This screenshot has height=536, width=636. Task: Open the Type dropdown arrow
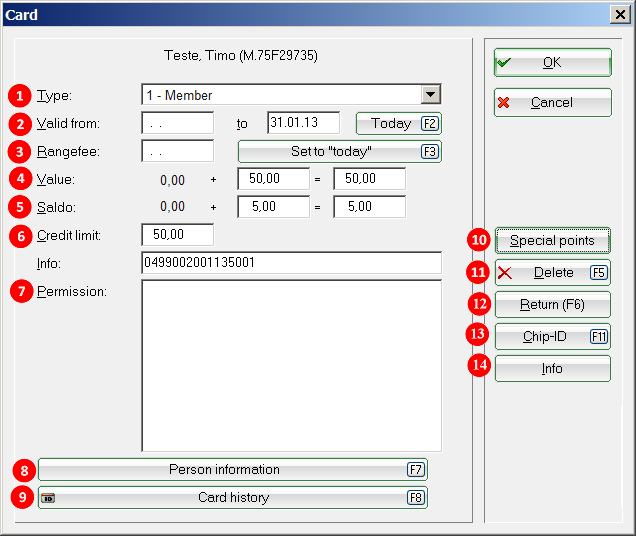pyautogui.click(x=430, y=95)
